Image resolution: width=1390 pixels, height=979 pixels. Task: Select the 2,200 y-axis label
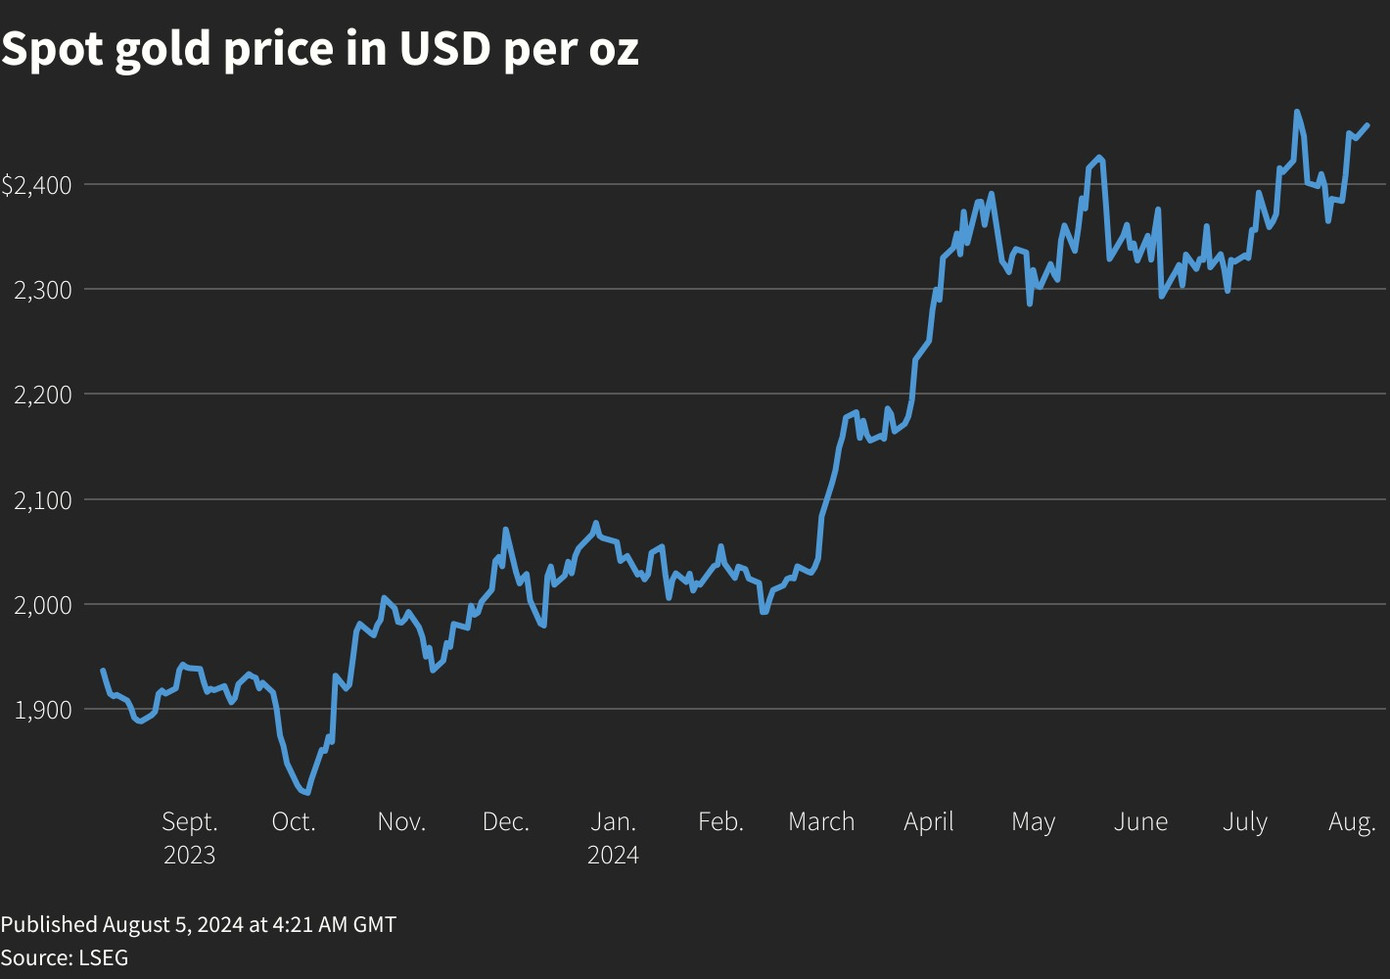point(42,395)
